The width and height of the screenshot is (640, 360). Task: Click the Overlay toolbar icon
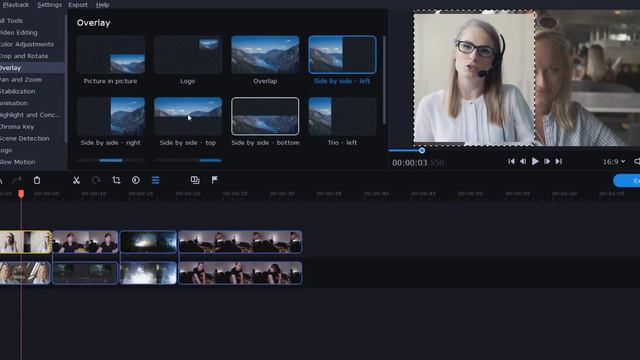point(195,180)
